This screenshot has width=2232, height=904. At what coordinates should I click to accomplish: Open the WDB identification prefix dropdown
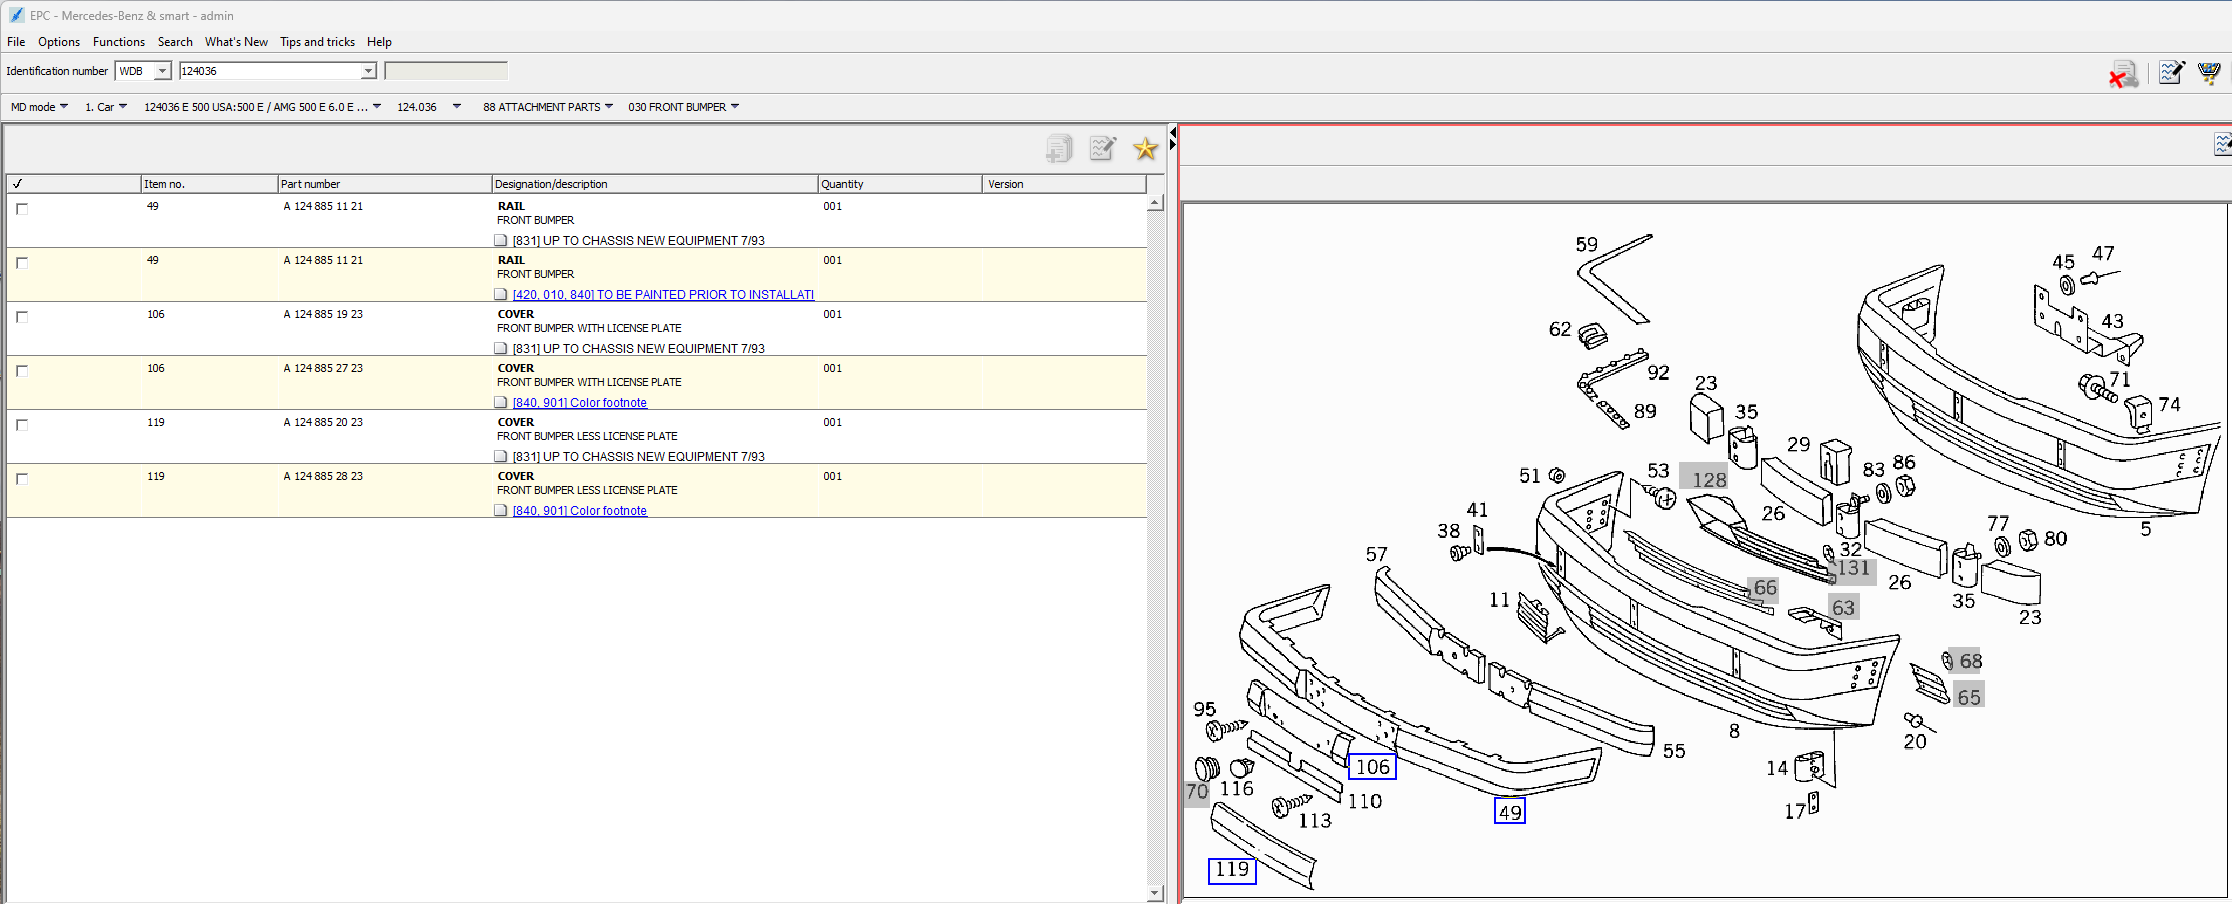tap(162, 71)
